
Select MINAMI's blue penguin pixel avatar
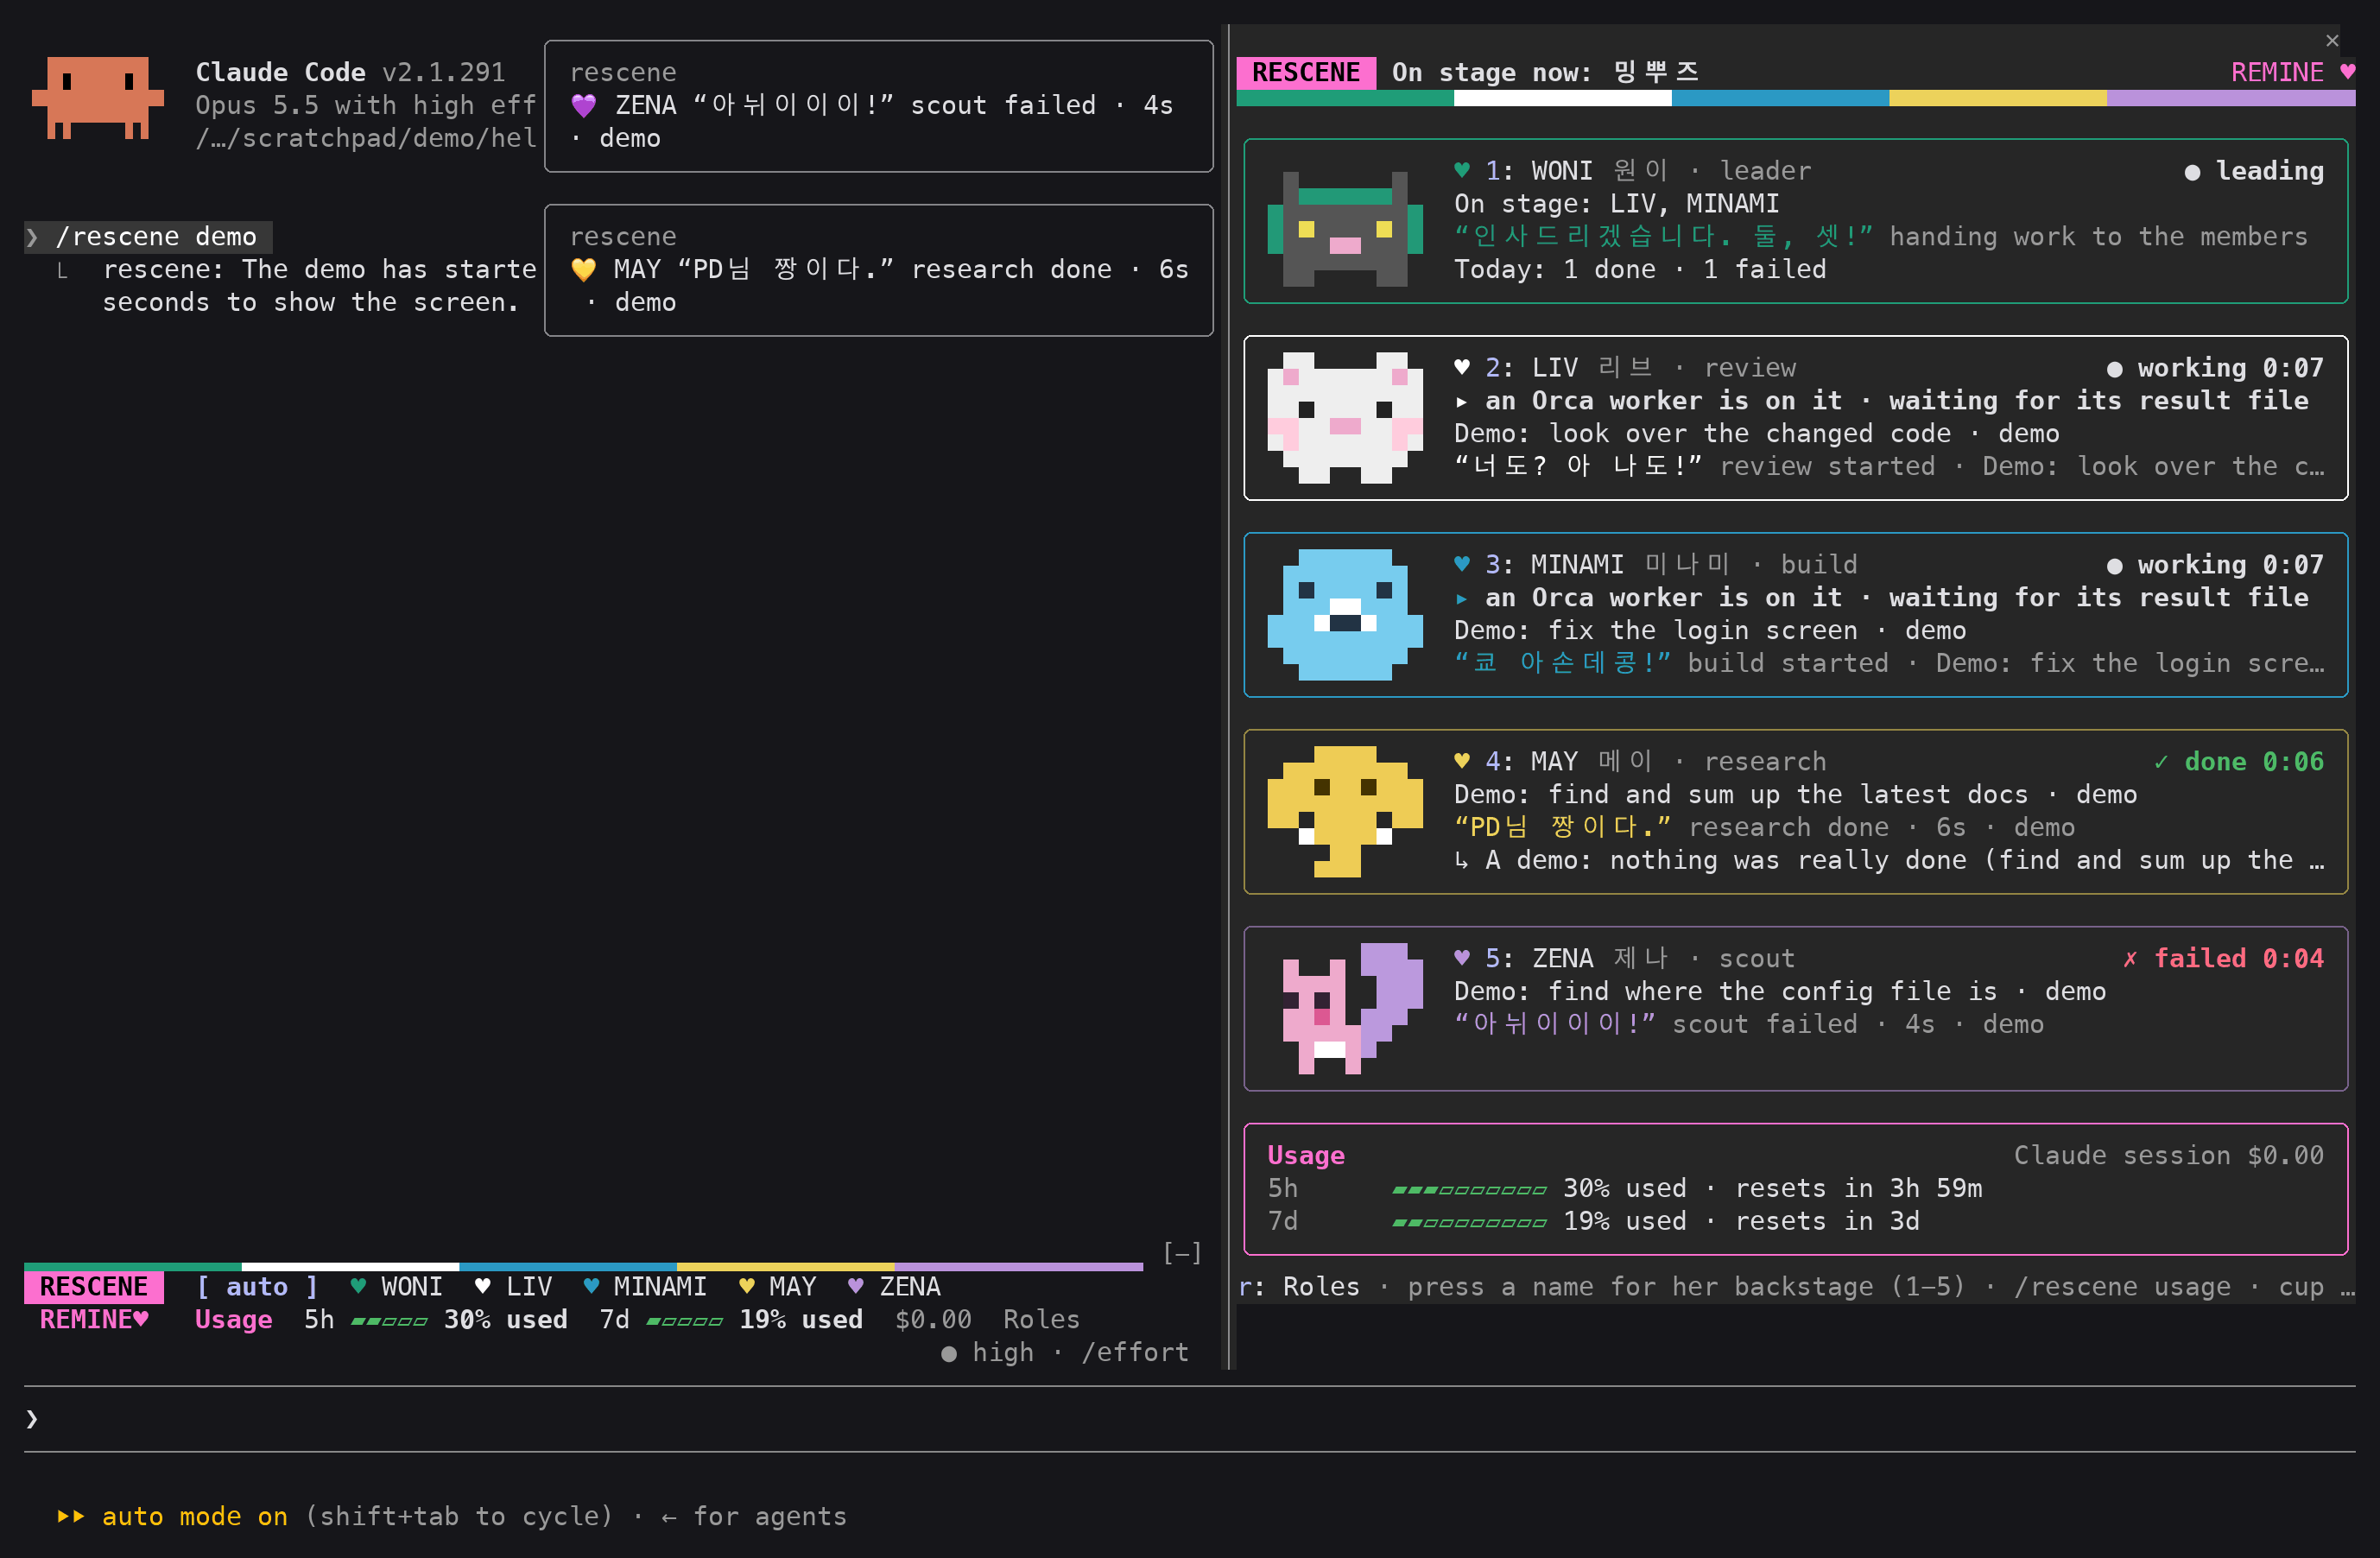(x=1345, y=614)
